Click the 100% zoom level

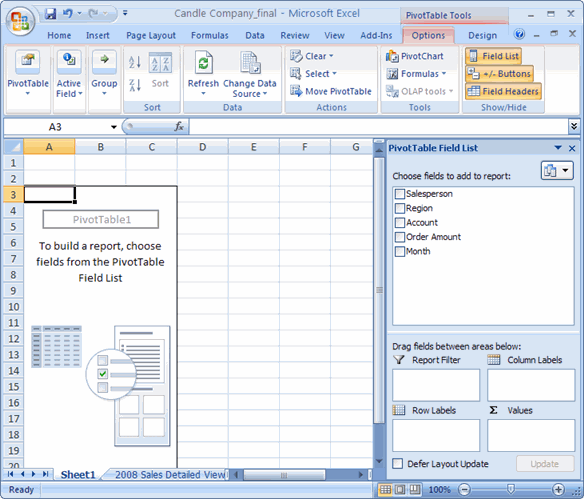(439, 489)
